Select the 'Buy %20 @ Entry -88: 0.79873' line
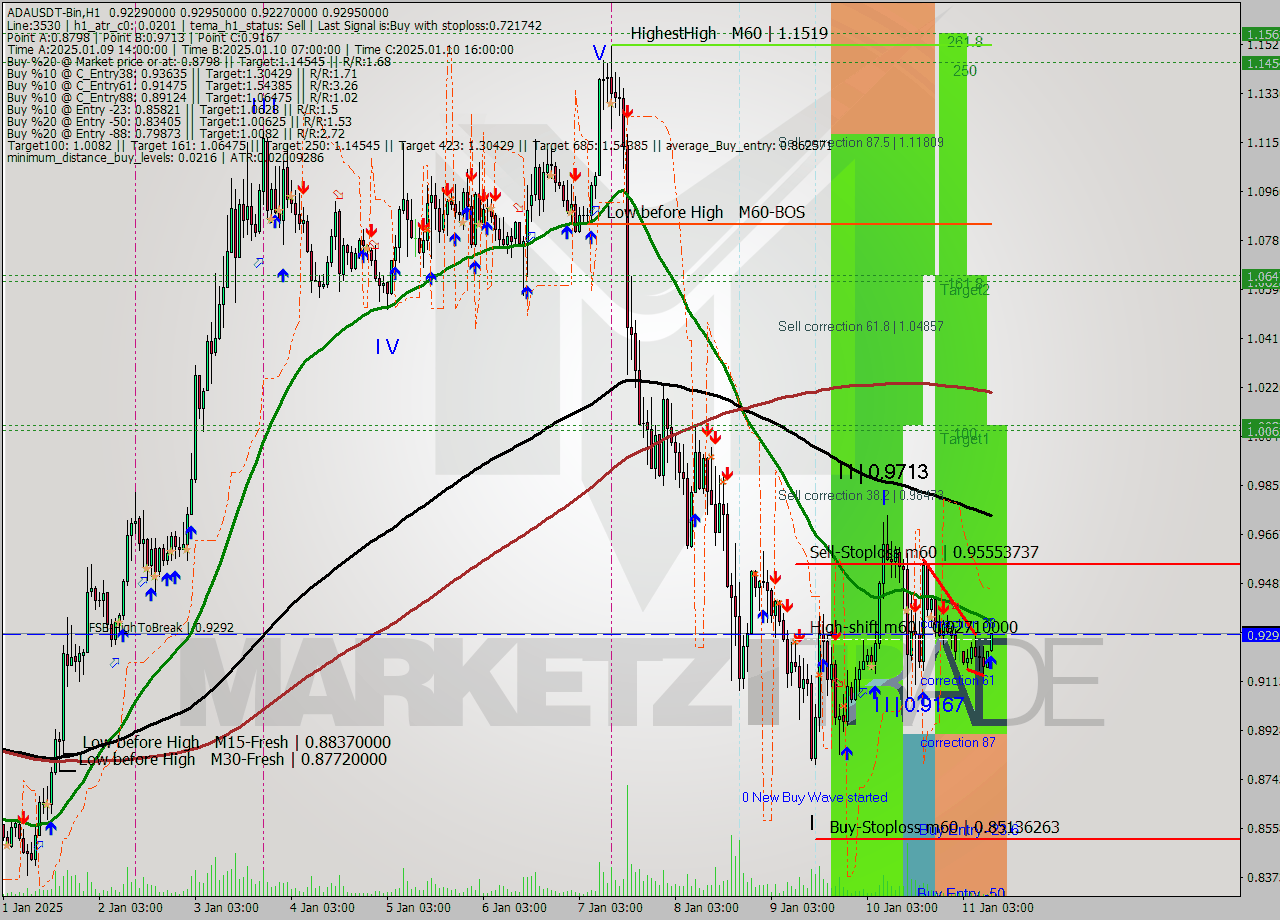The height and width of the screenshot is (920, 1280). (175, 133)
